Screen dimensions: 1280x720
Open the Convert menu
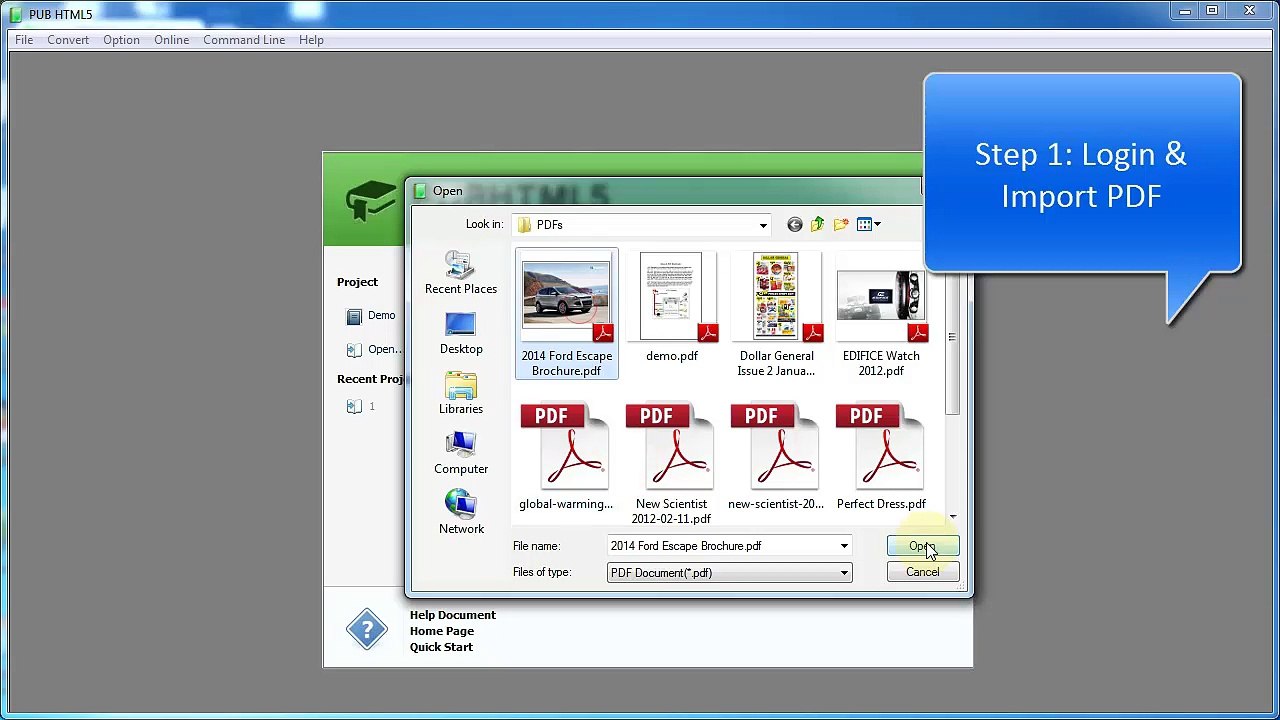[68, 40]
